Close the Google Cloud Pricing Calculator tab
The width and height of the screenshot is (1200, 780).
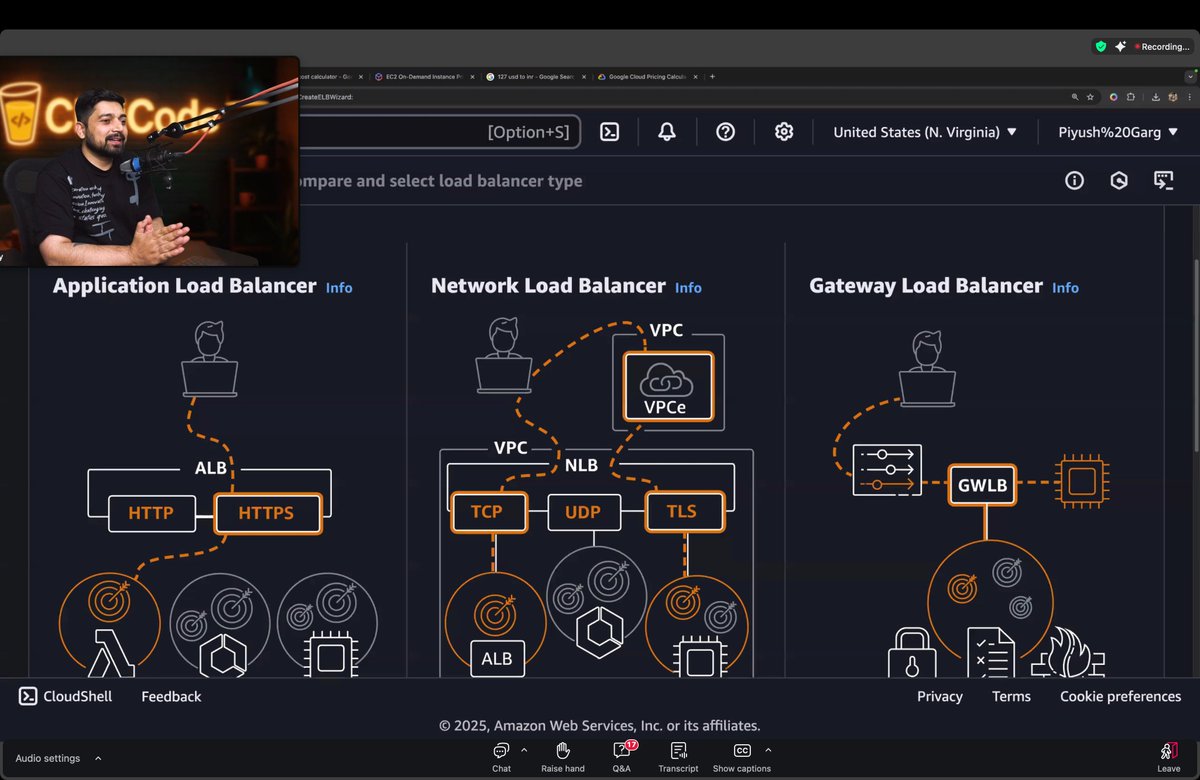pos(697,76)
